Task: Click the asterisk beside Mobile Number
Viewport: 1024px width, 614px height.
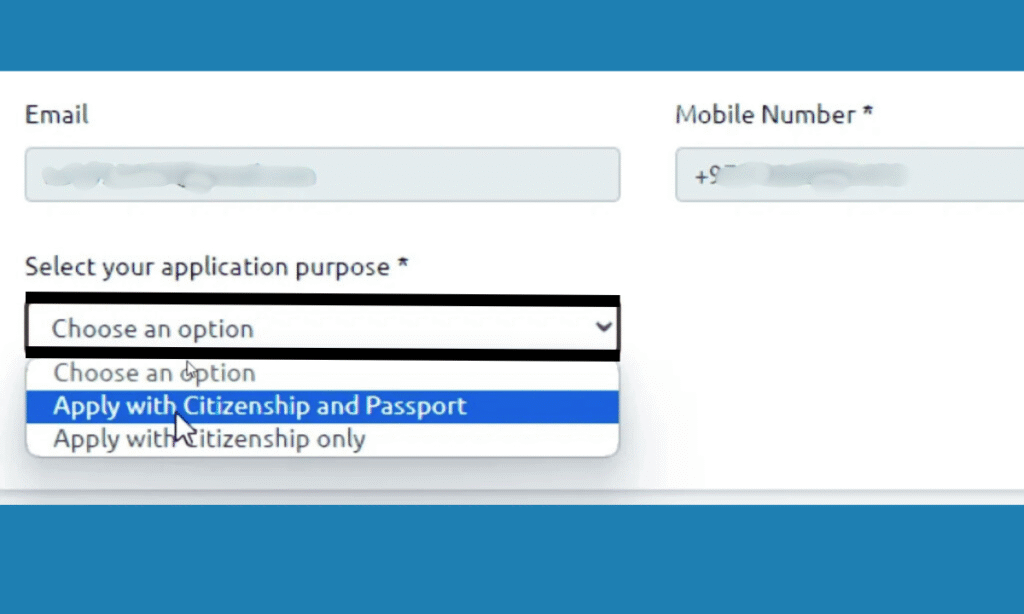Action: click(x=869, y=112)
